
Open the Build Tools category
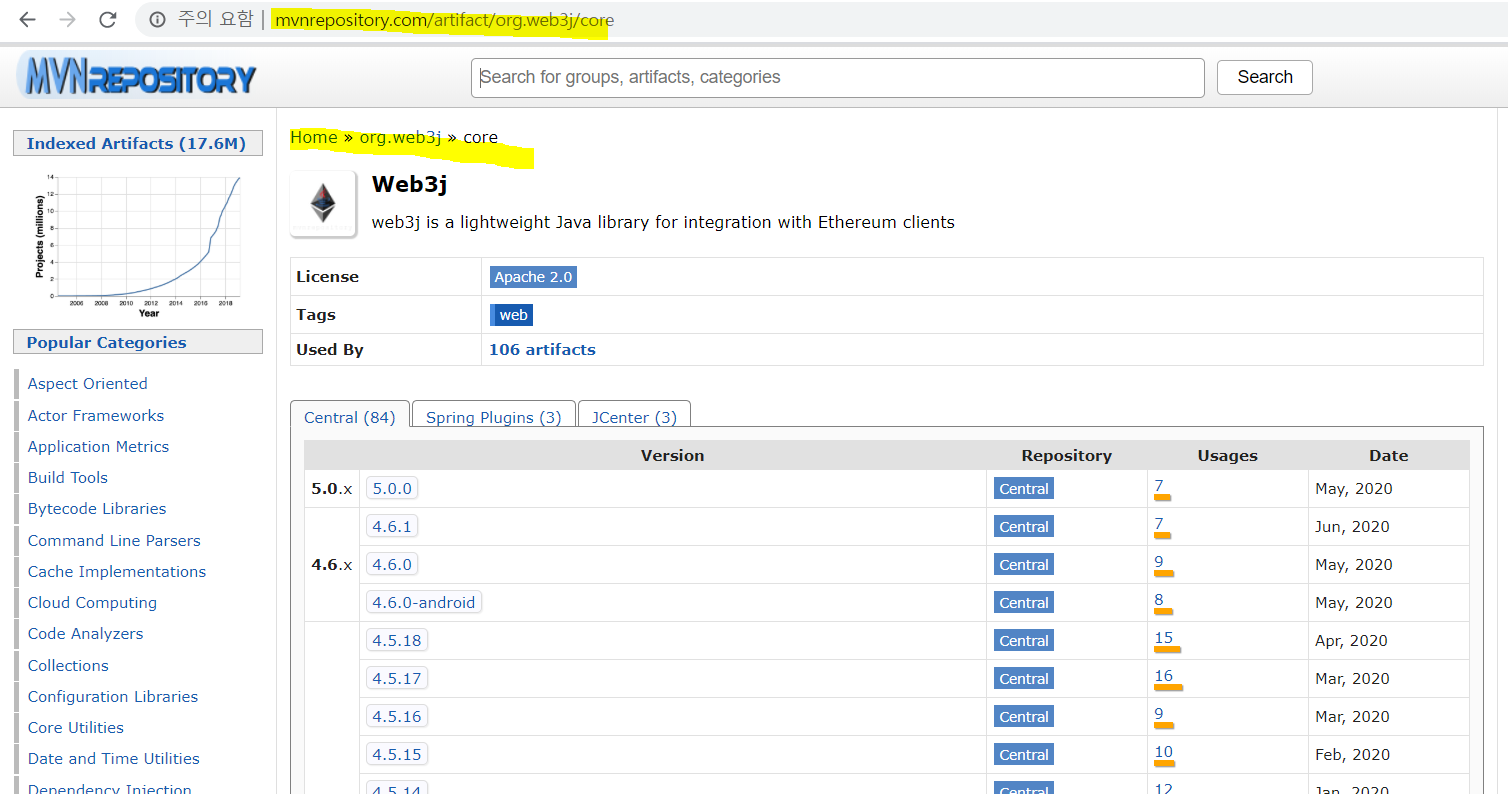point(68,478)
